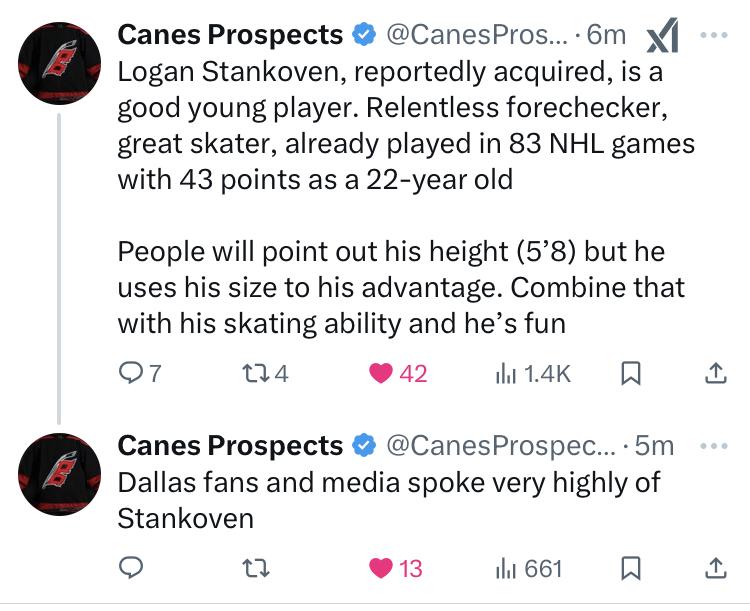Reply to the Logan Stankoven tweet

point(131,374)
